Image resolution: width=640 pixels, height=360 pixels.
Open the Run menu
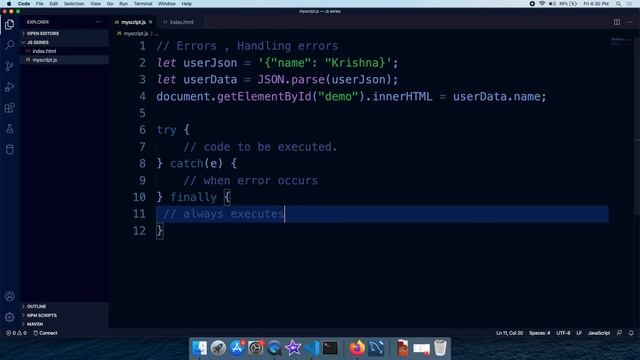(x=123, y=4)
